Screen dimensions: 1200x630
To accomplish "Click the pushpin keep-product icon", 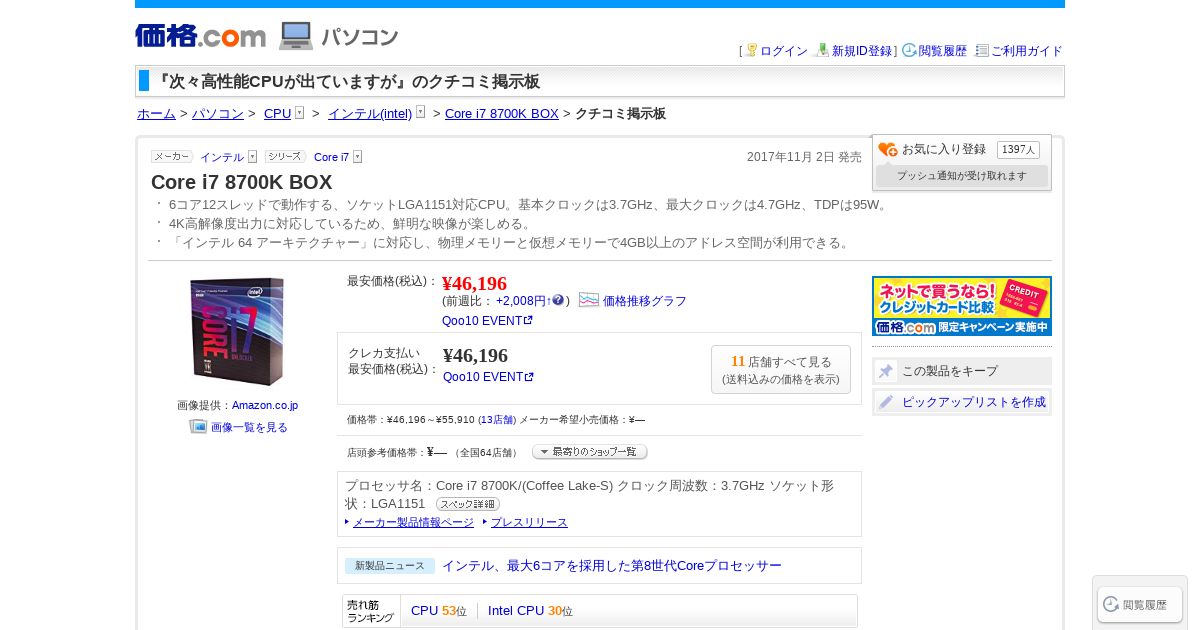I will [886, 371].
